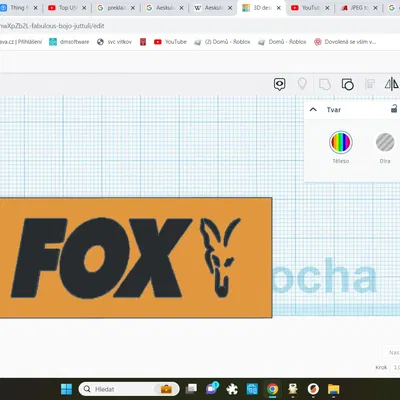Image resolution: width=400 pixels, height=400 pixels.
Task: Collapse the Tvar shape panel chevron
Action: (313, 109)
